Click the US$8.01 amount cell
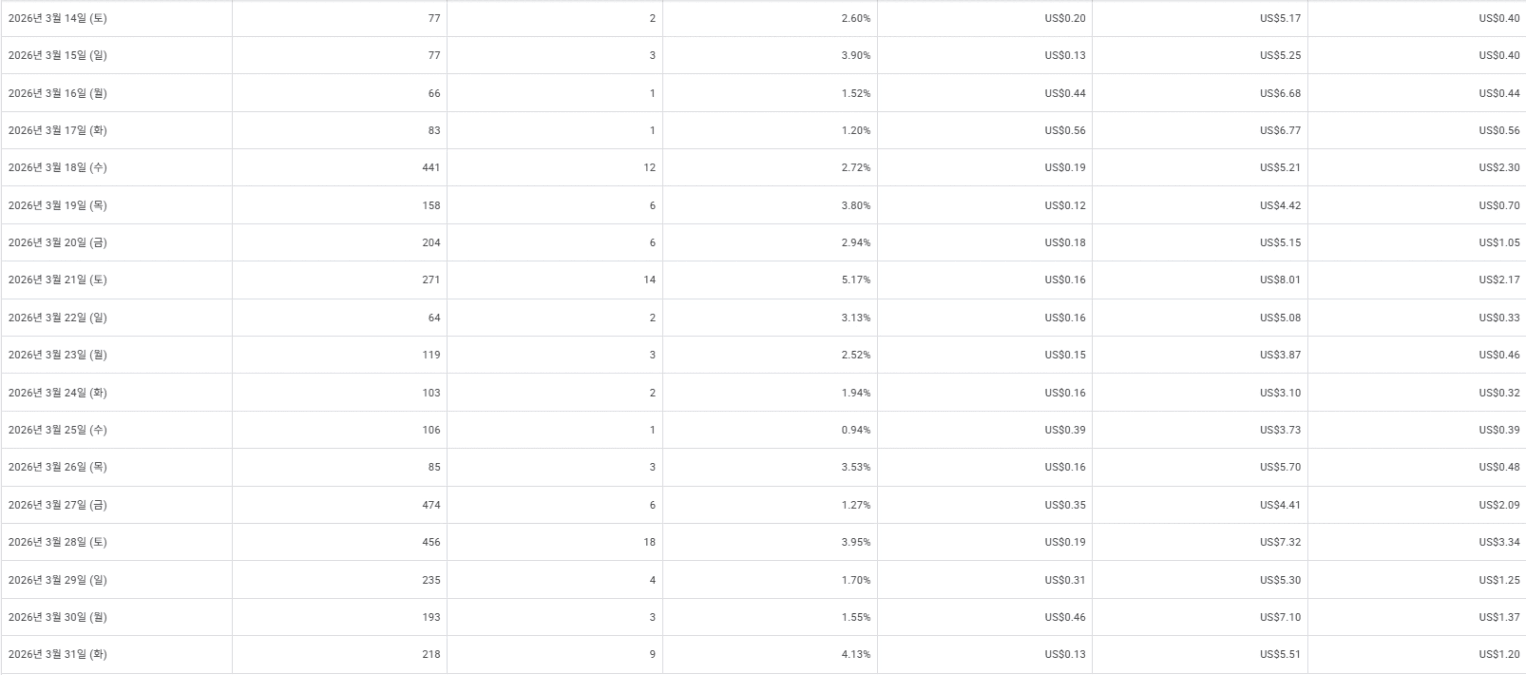This screenshot has height=675, width=1526. (1280, 280)
